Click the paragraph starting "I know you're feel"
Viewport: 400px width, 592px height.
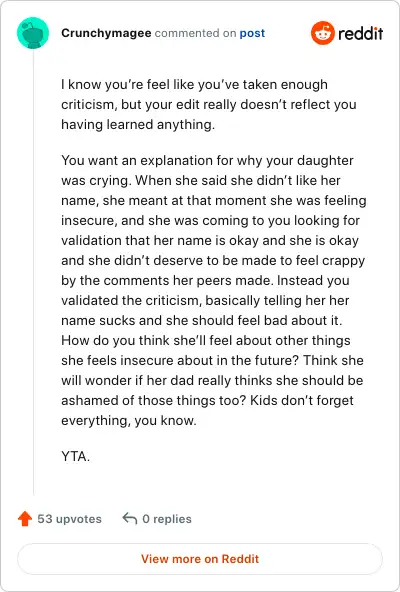(x=209, y=105)
